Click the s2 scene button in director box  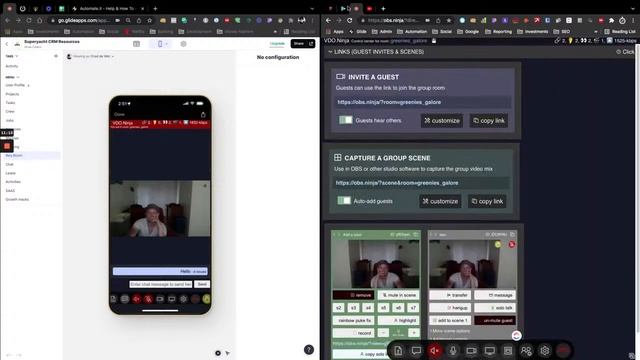338,308
